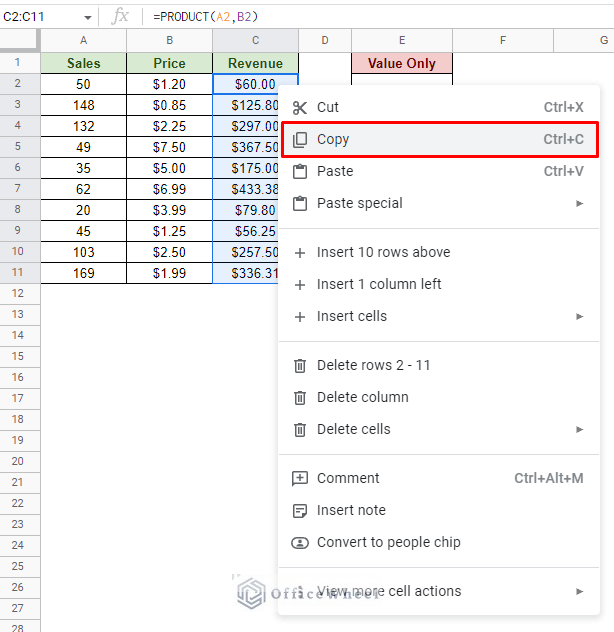Open the name box dropdown arrow
614x632 pixels.
[87, 17]
